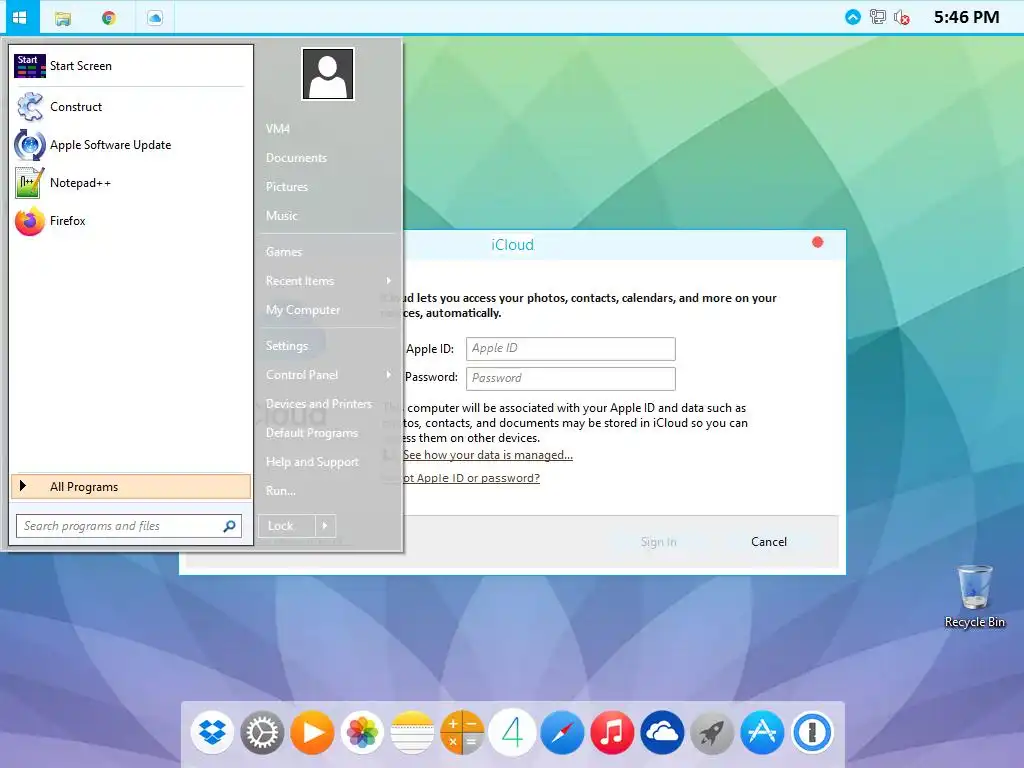The height and width of the screenshot is (768, 1024).
Task: Launch the Launchpad rocket icon
Action: pyautogui.click(x=712, y=732)
